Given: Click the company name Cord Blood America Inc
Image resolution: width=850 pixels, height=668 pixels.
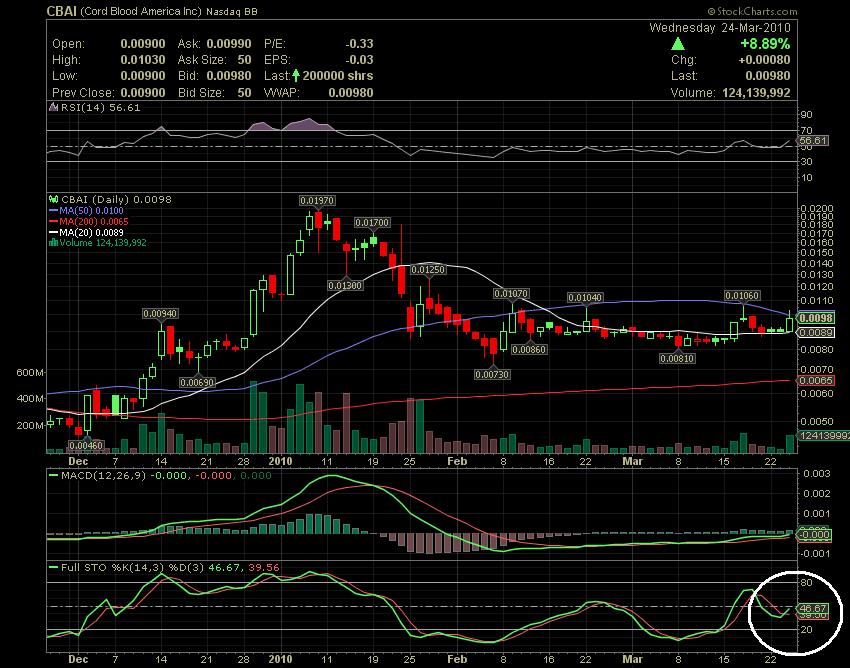Looking at the screenshot, I should pyautogui.click(x=141, y=11).
